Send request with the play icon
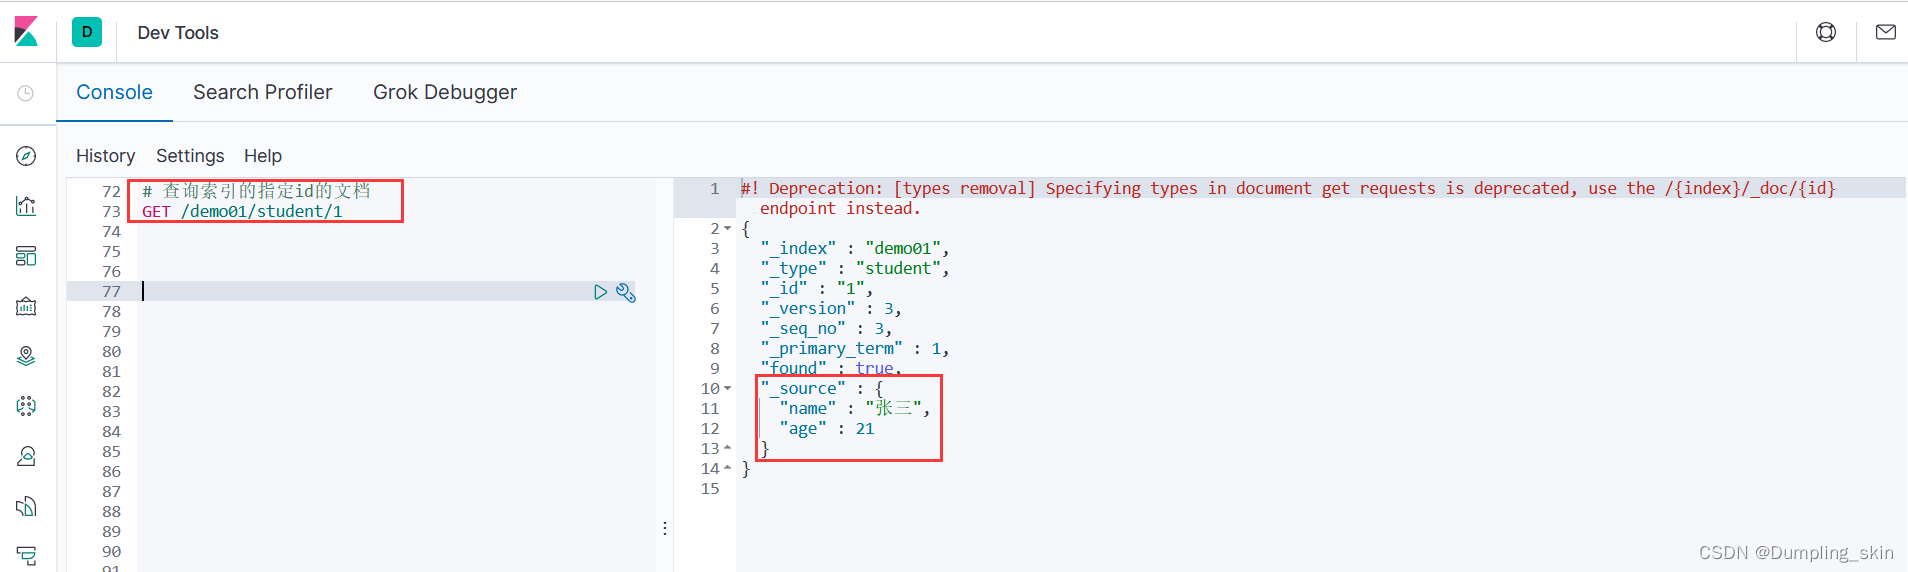The width and height of the screenshot is (1908, 572). coord(600,292)
